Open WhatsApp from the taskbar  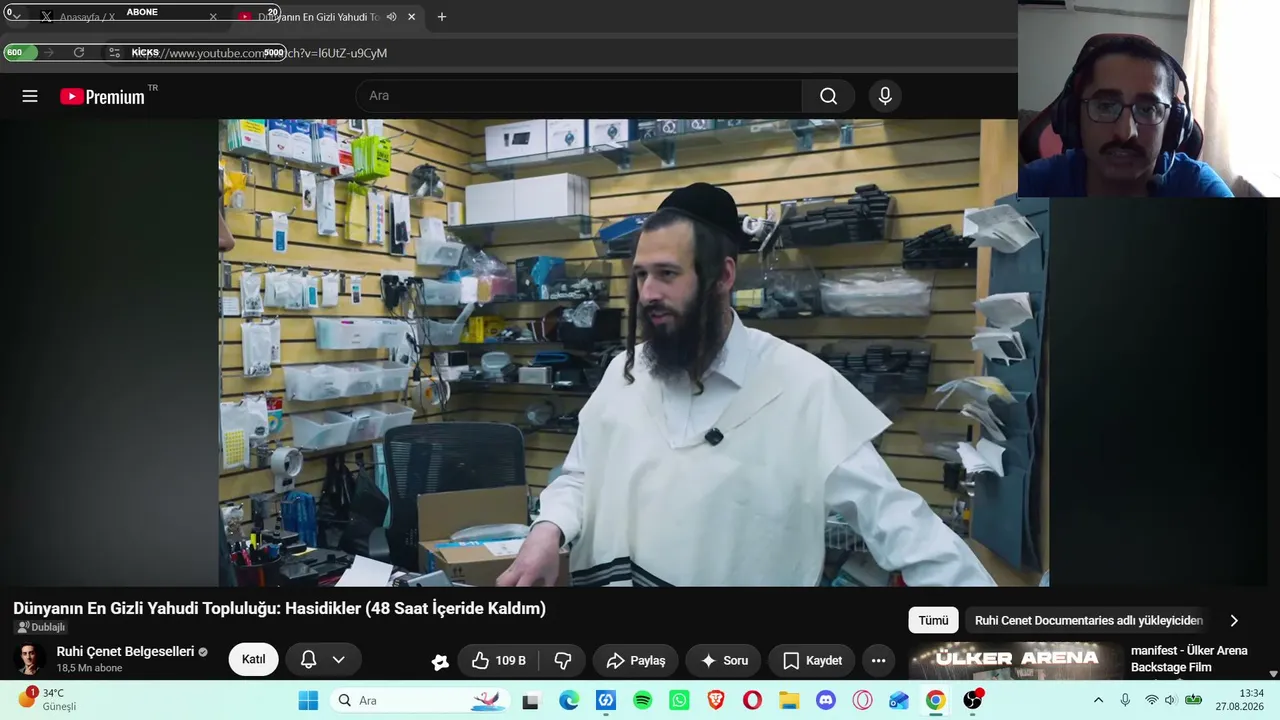pos(680,701)
